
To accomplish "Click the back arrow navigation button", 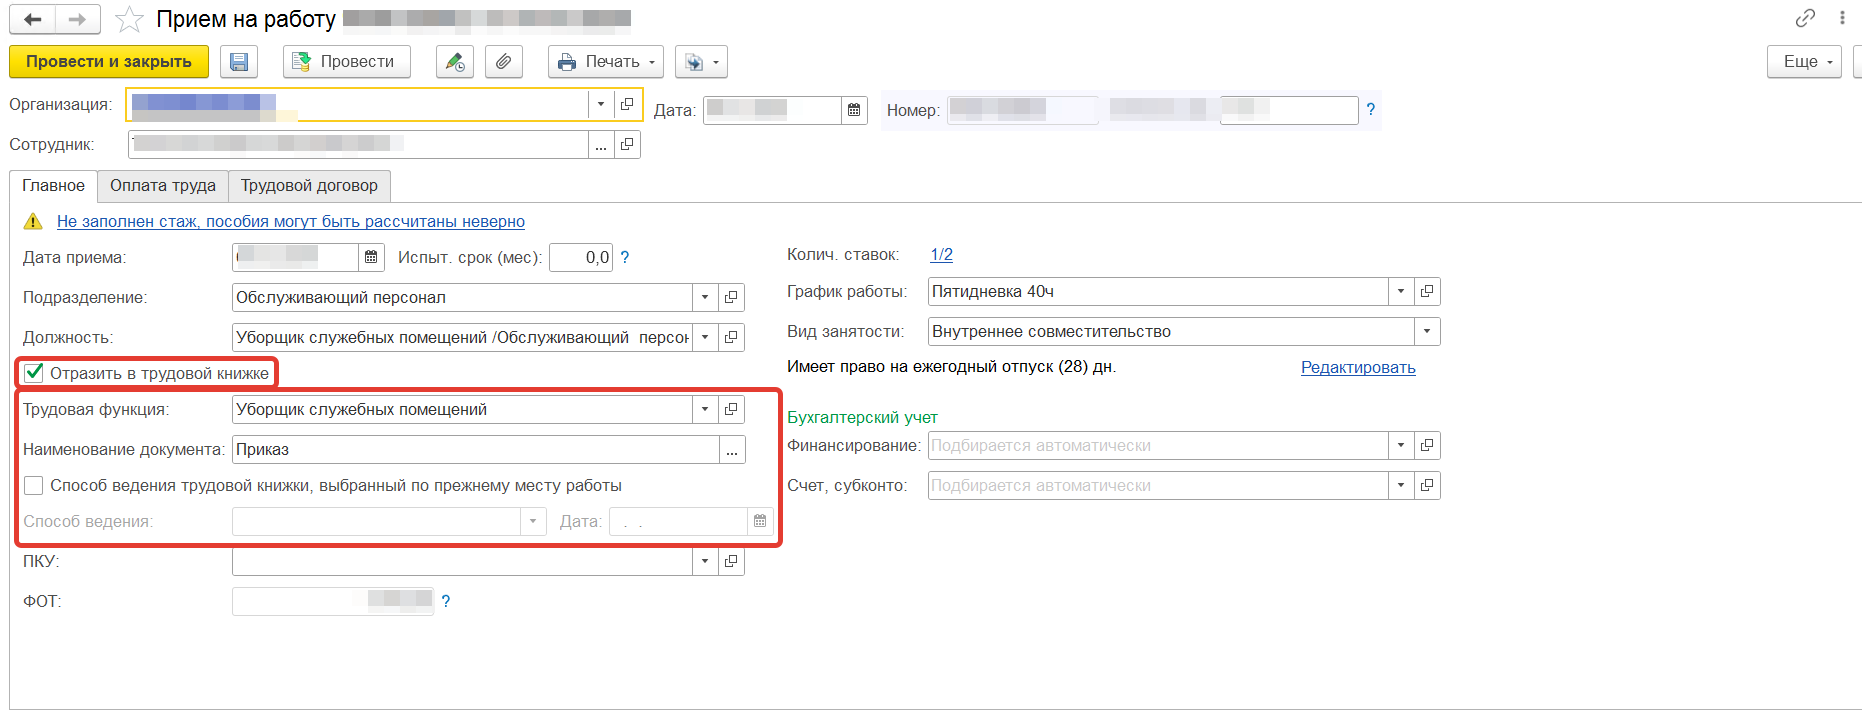I will 33,19.
